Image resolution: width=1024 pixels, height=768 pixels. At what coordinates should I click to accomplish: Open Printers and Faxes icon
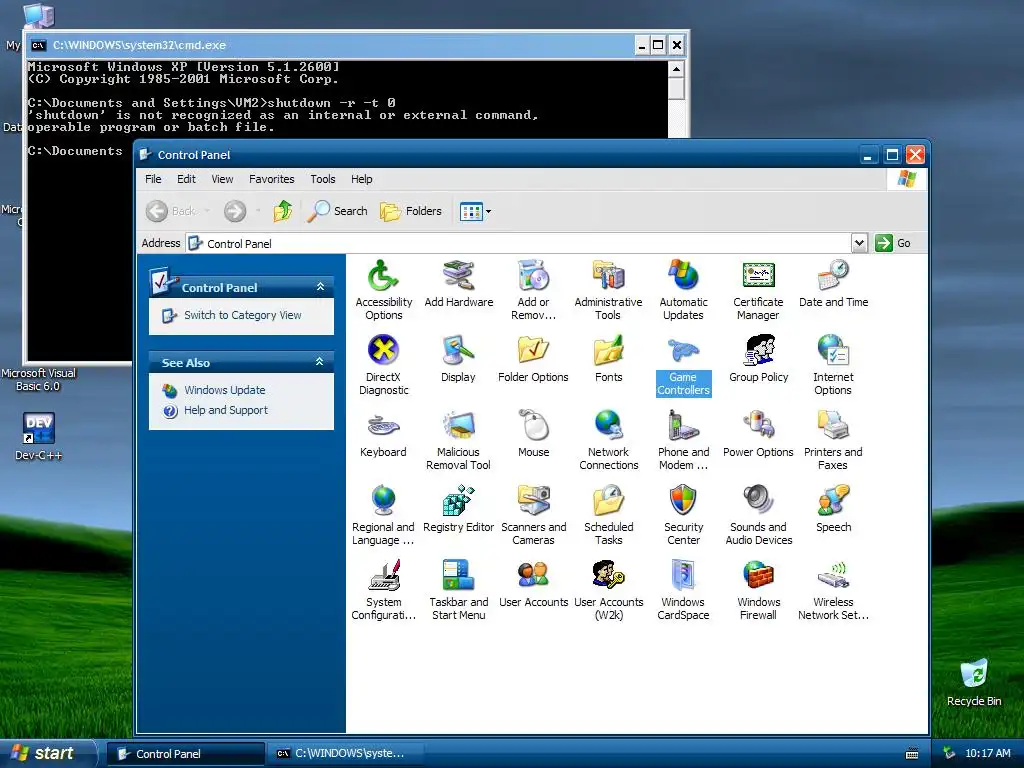(833, 440)
